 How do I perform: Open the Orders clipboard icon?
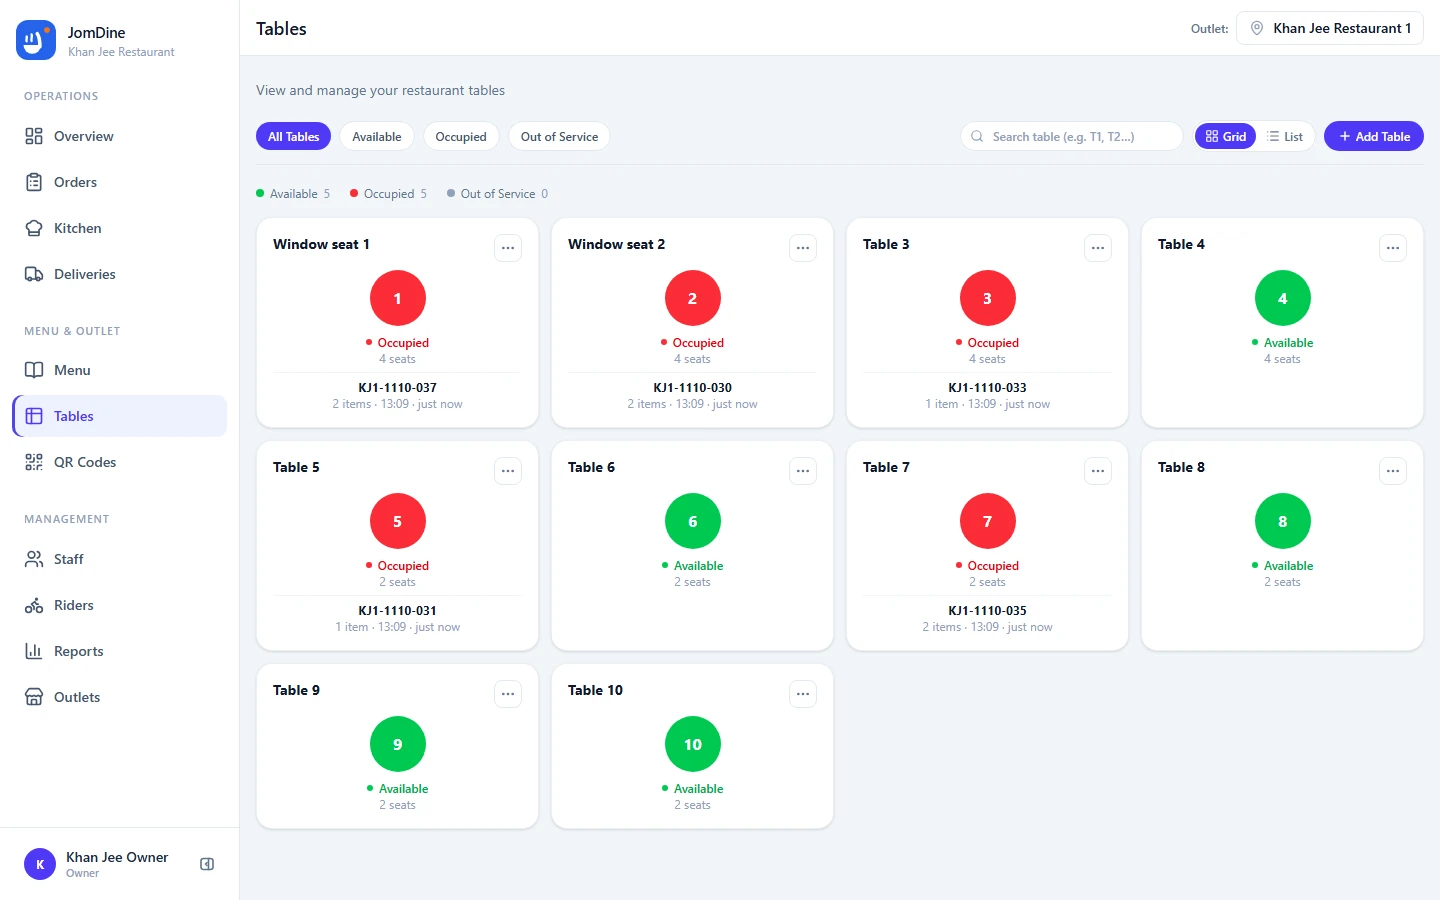point(34,182)
